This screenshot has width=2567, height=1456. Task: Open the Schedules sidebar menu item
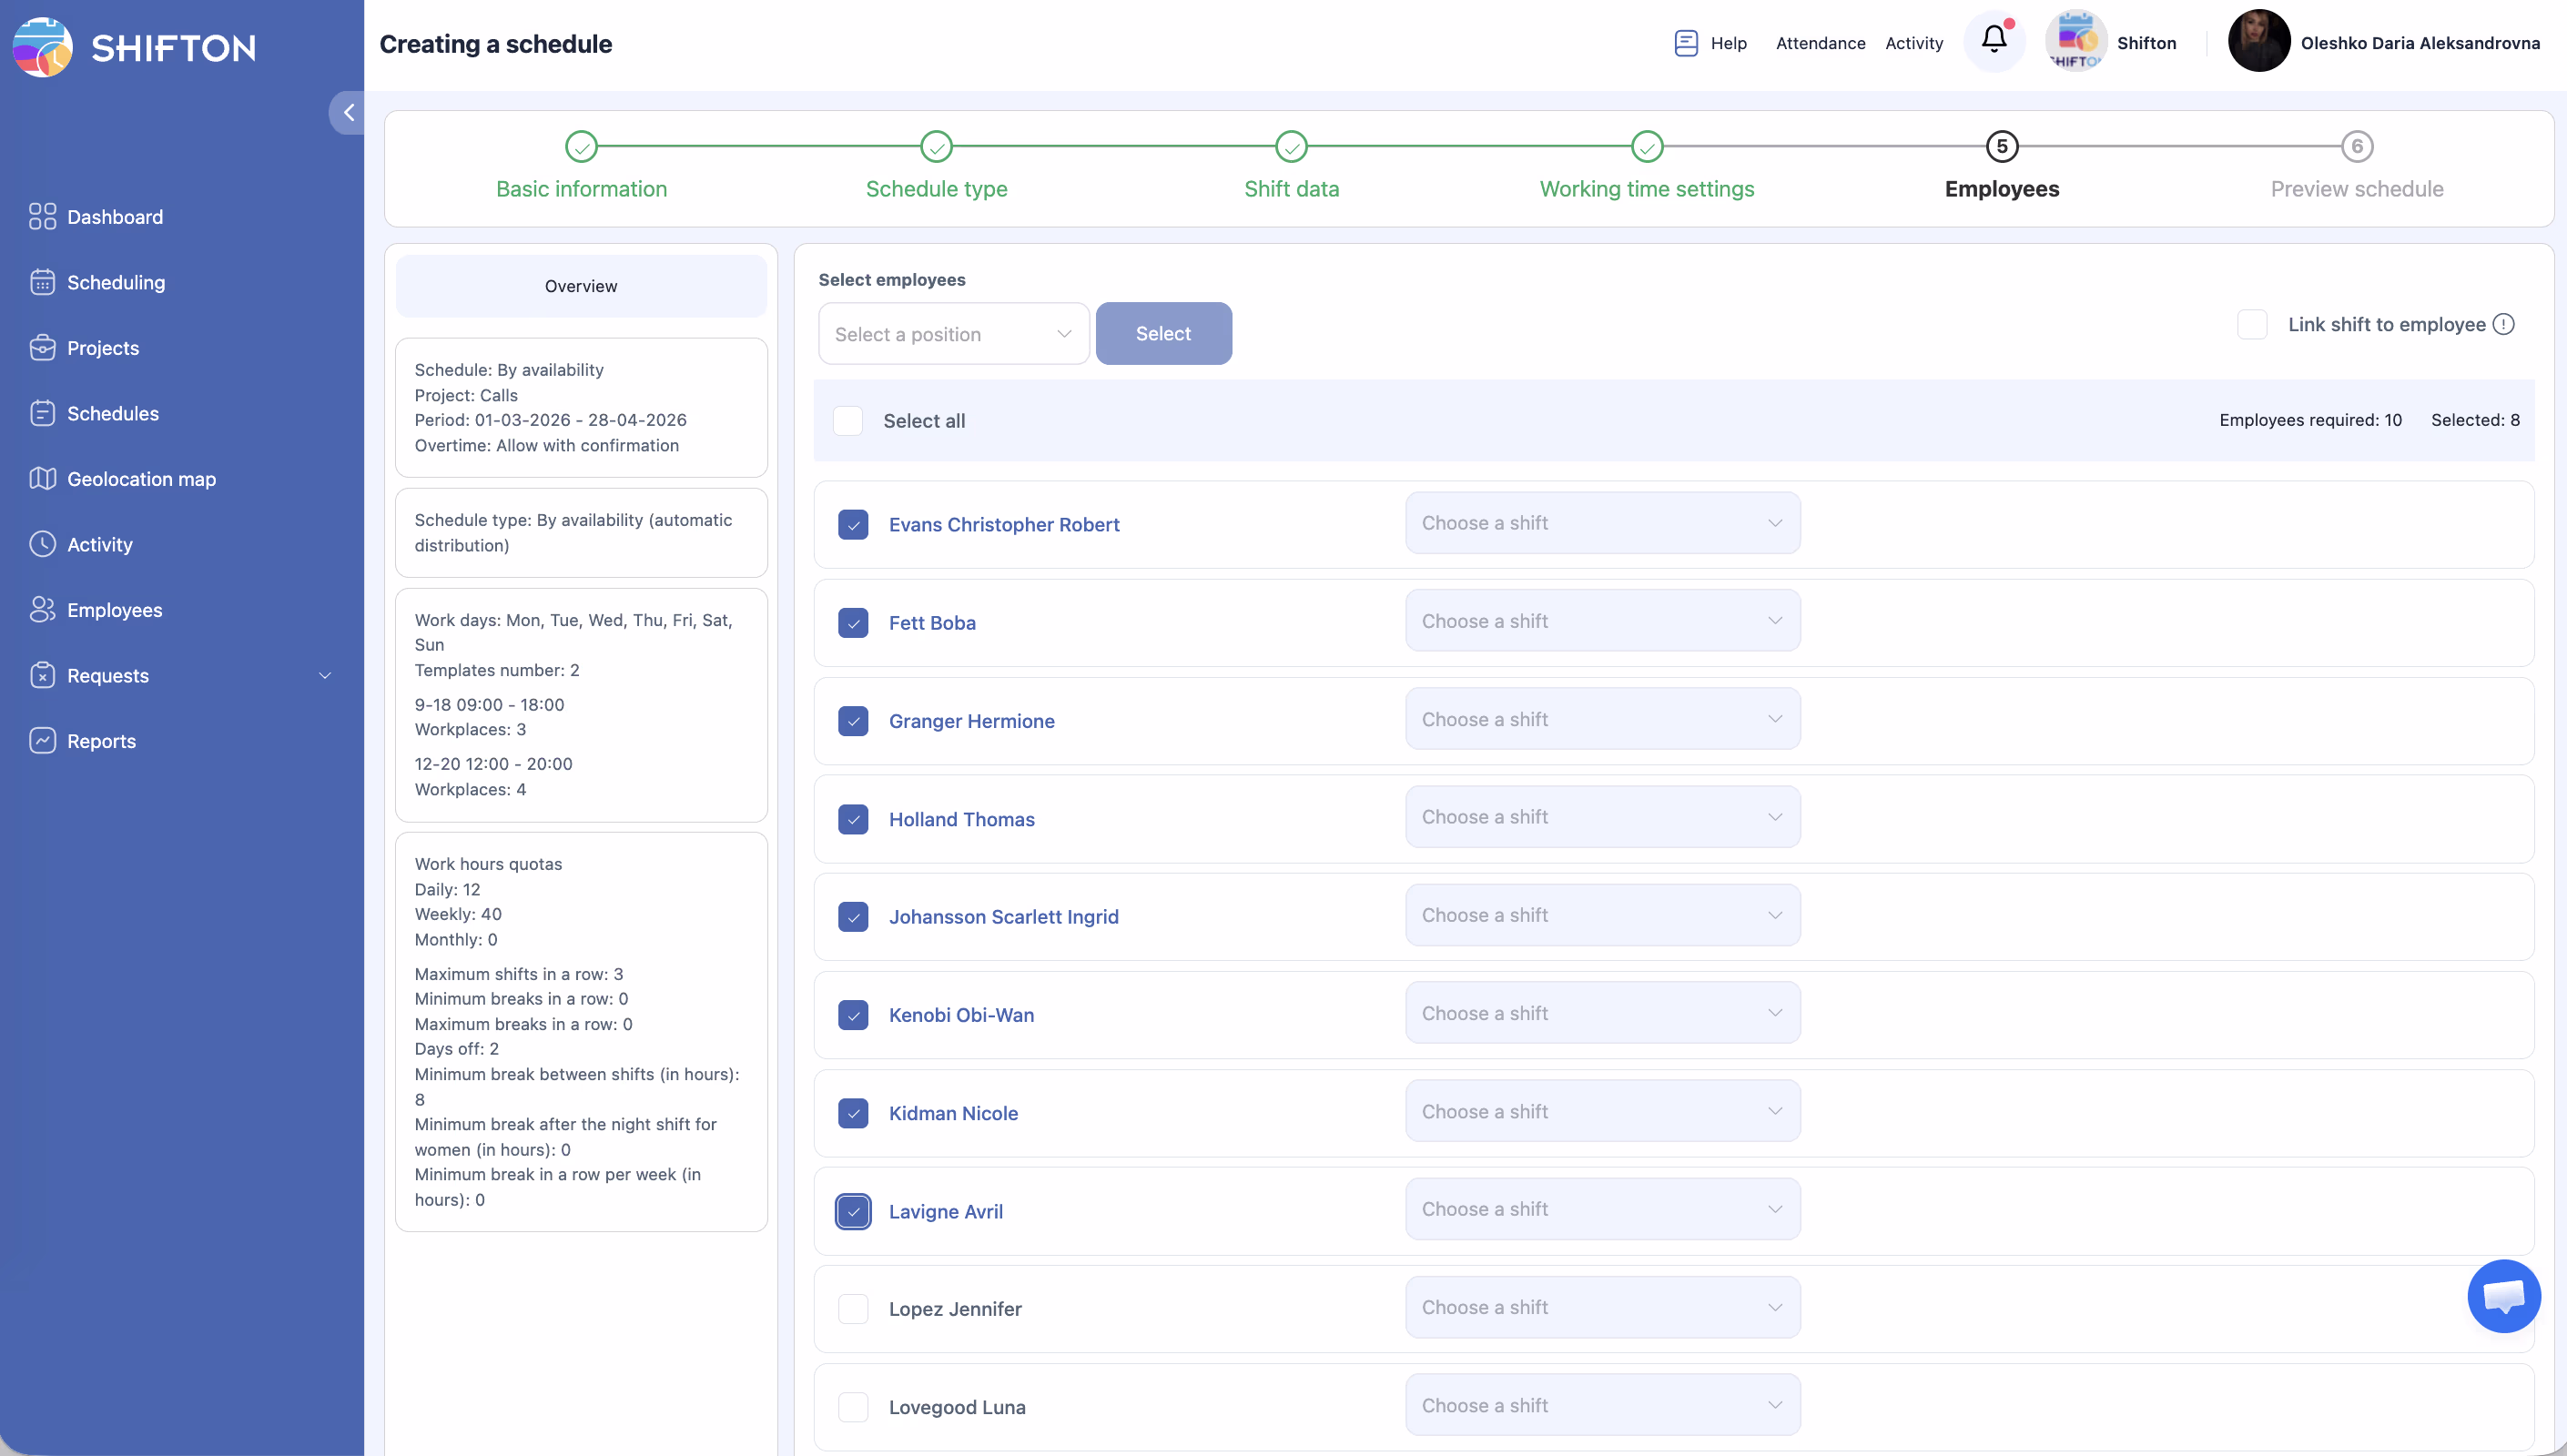(x=112, y=414)
